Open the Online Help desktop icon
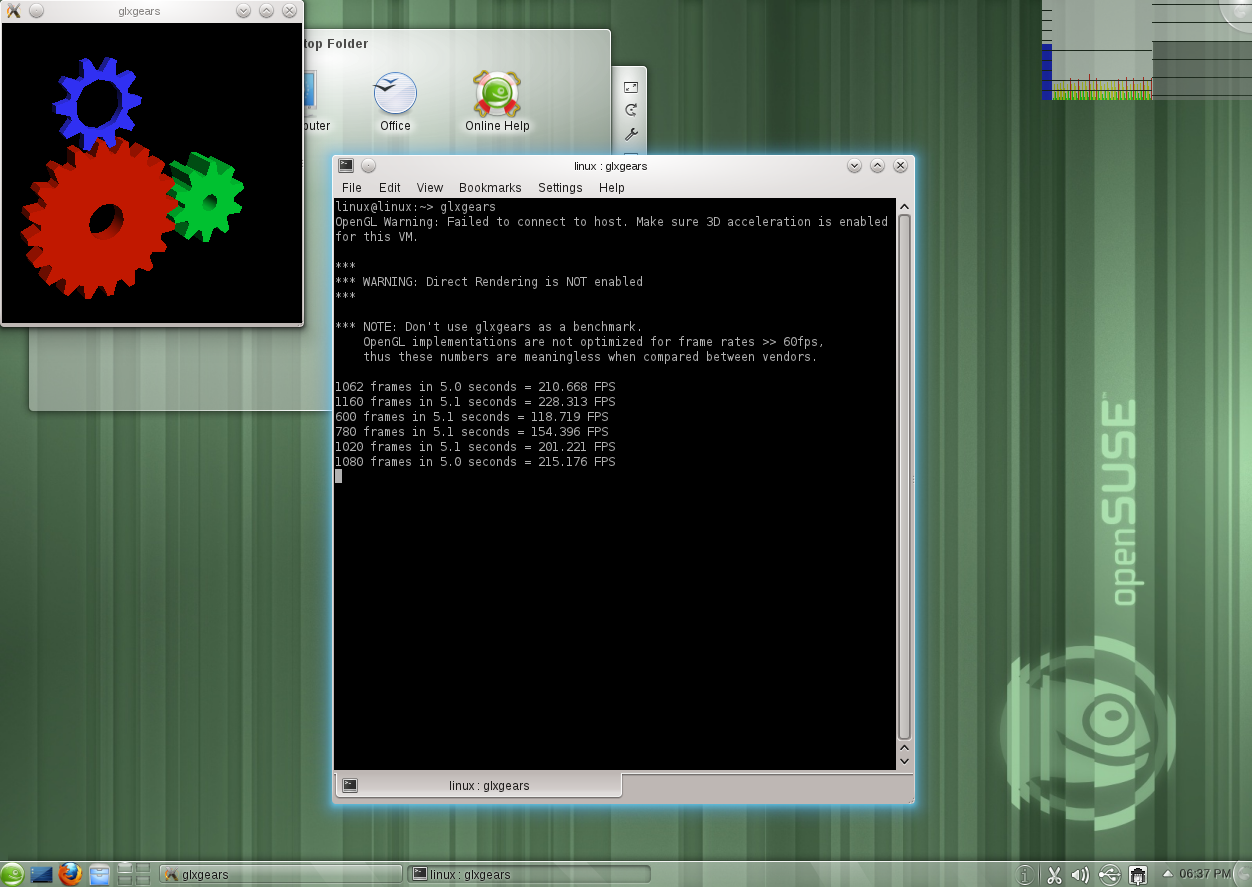This screenshot has height=887, width=1252. pos(496,101)
